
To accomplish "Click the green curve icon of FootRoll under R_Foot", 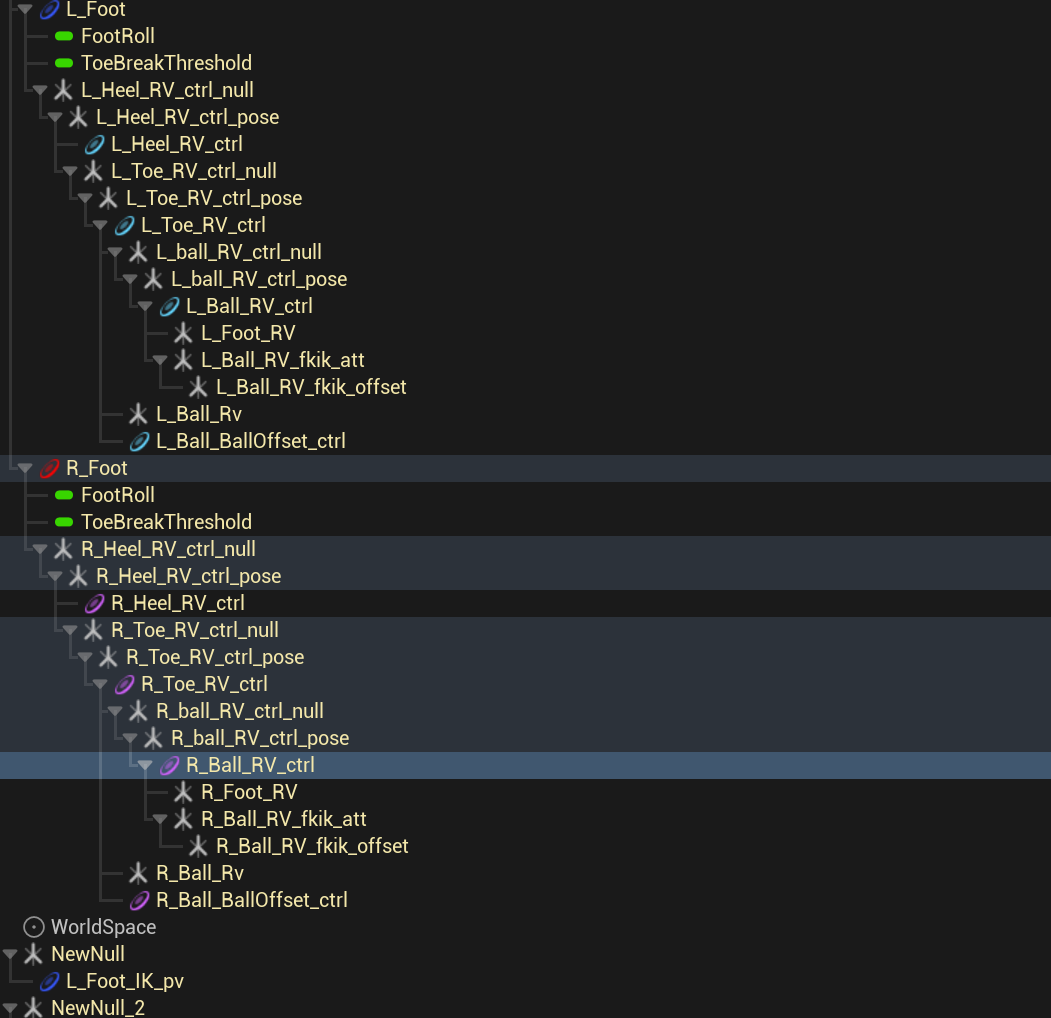I will pos(64,495).
